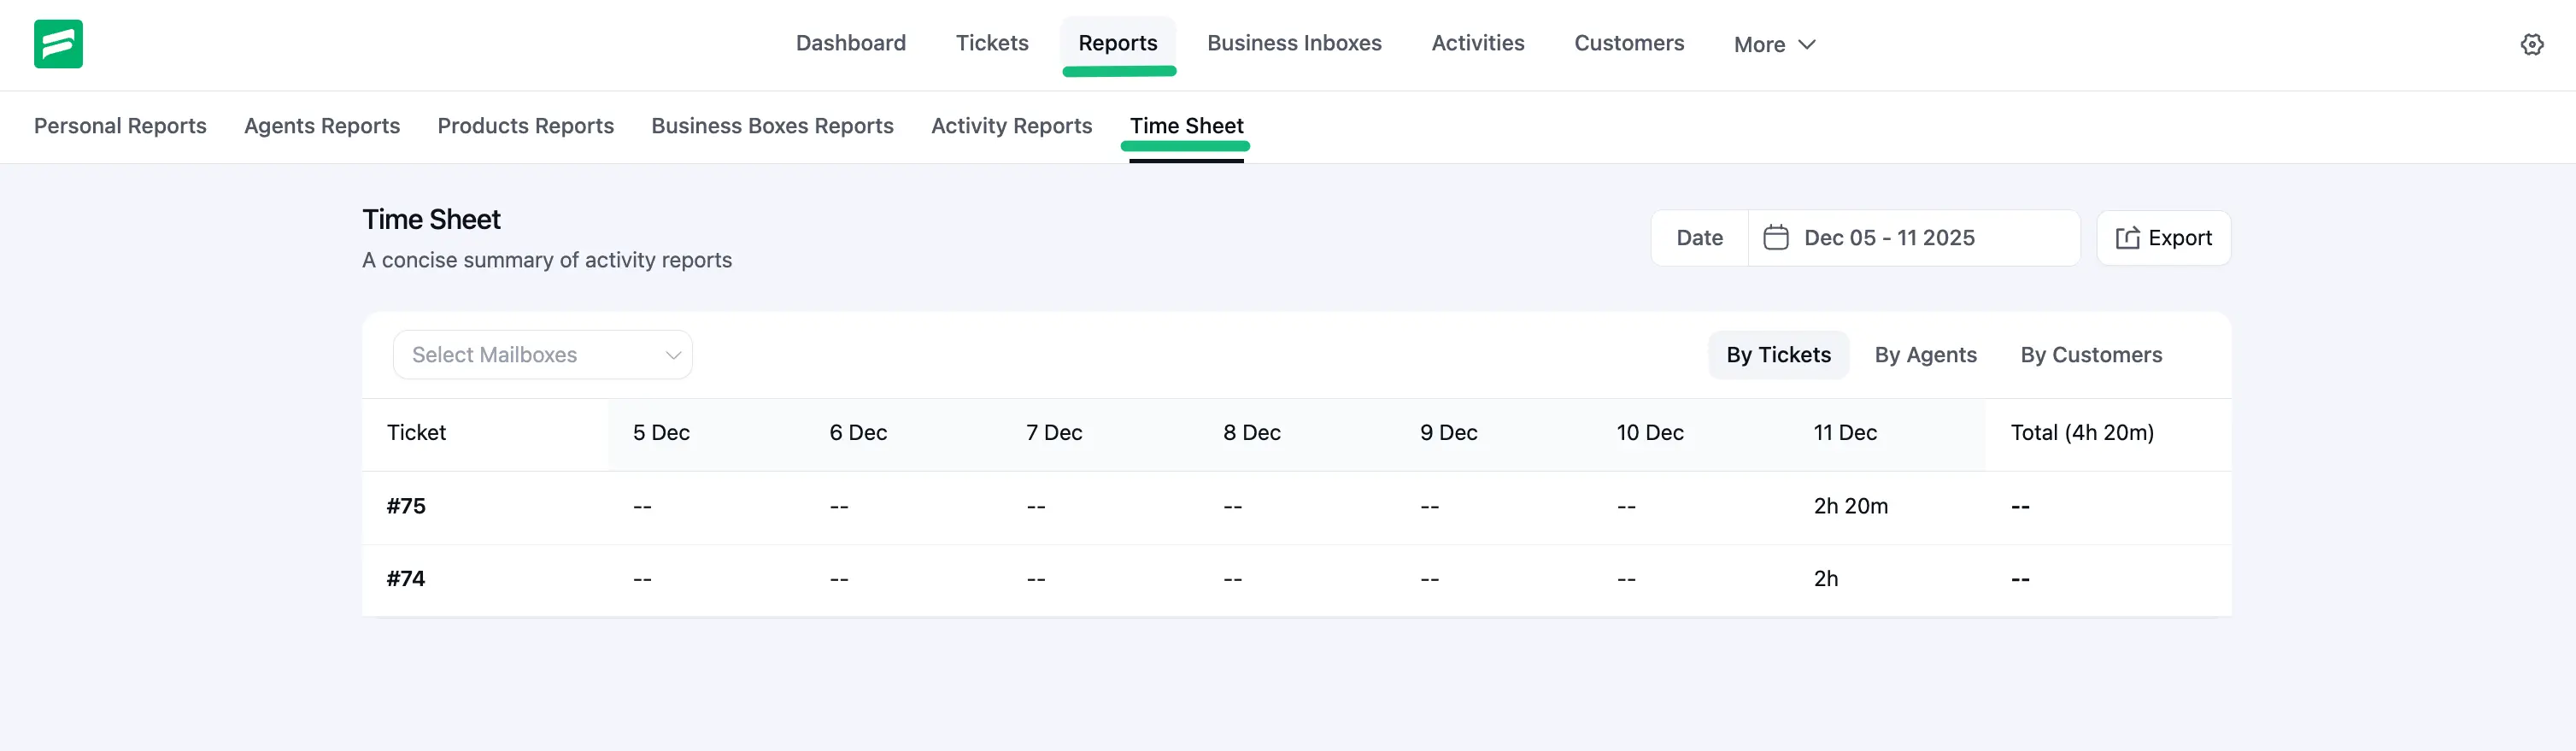The width and height of the screenshot is (2576, 751).
Task: Open the Customers section
Action: pyautogui.click(x=1628, y=43)
